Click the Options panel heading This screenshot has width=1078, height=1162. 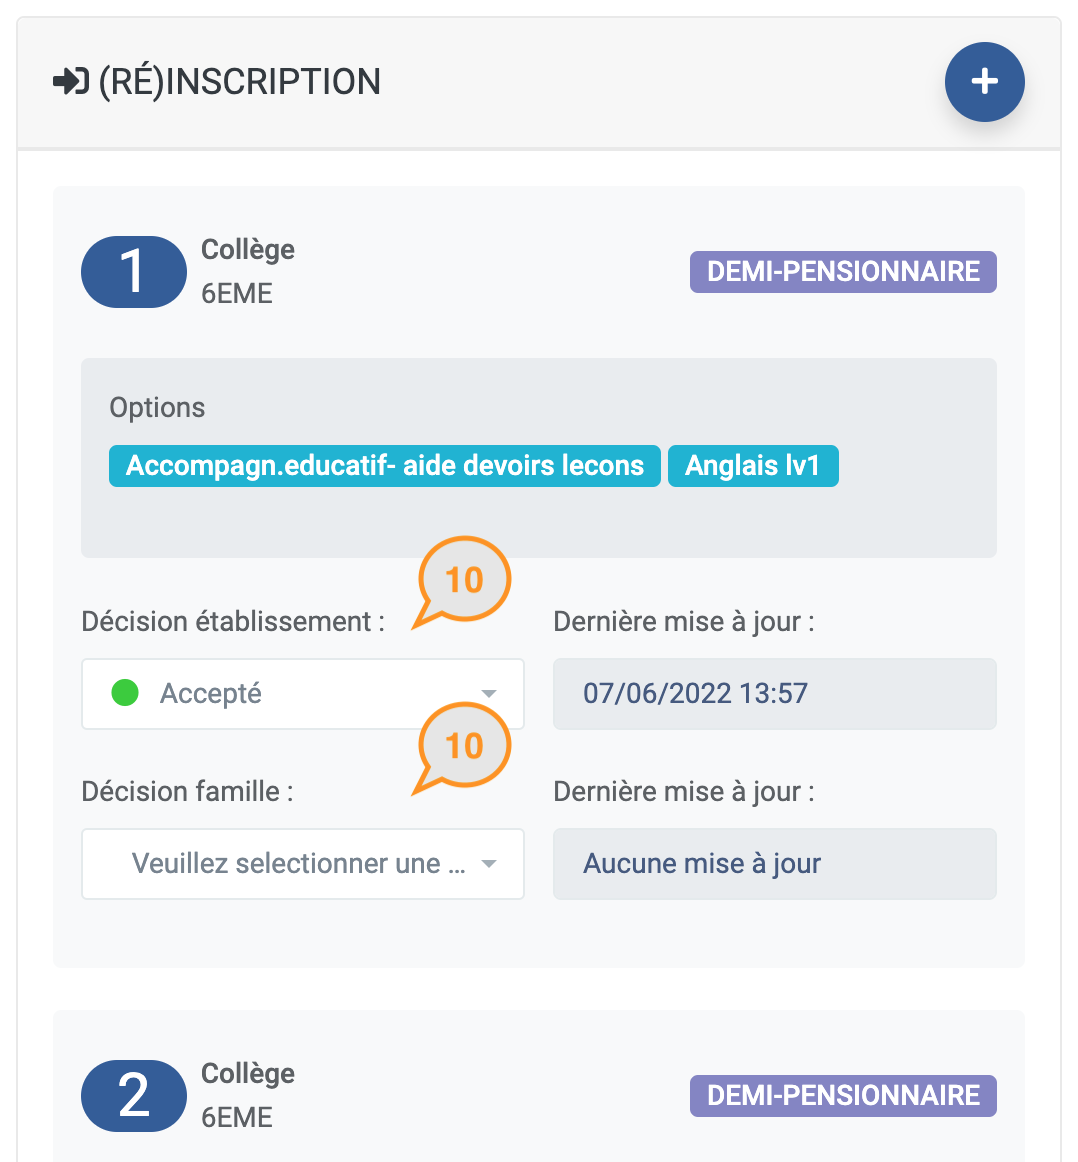[x=157, y=408]
